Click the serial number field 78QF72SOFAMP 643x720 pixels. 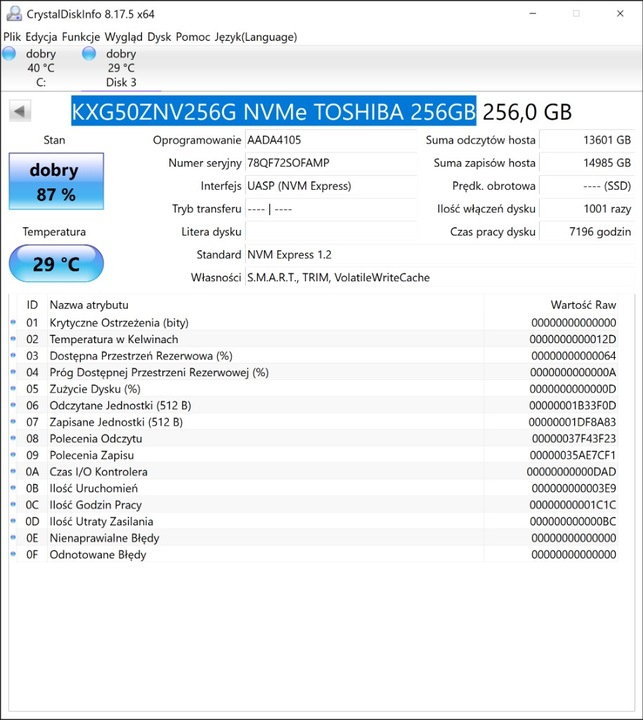[x=331, y=163]
